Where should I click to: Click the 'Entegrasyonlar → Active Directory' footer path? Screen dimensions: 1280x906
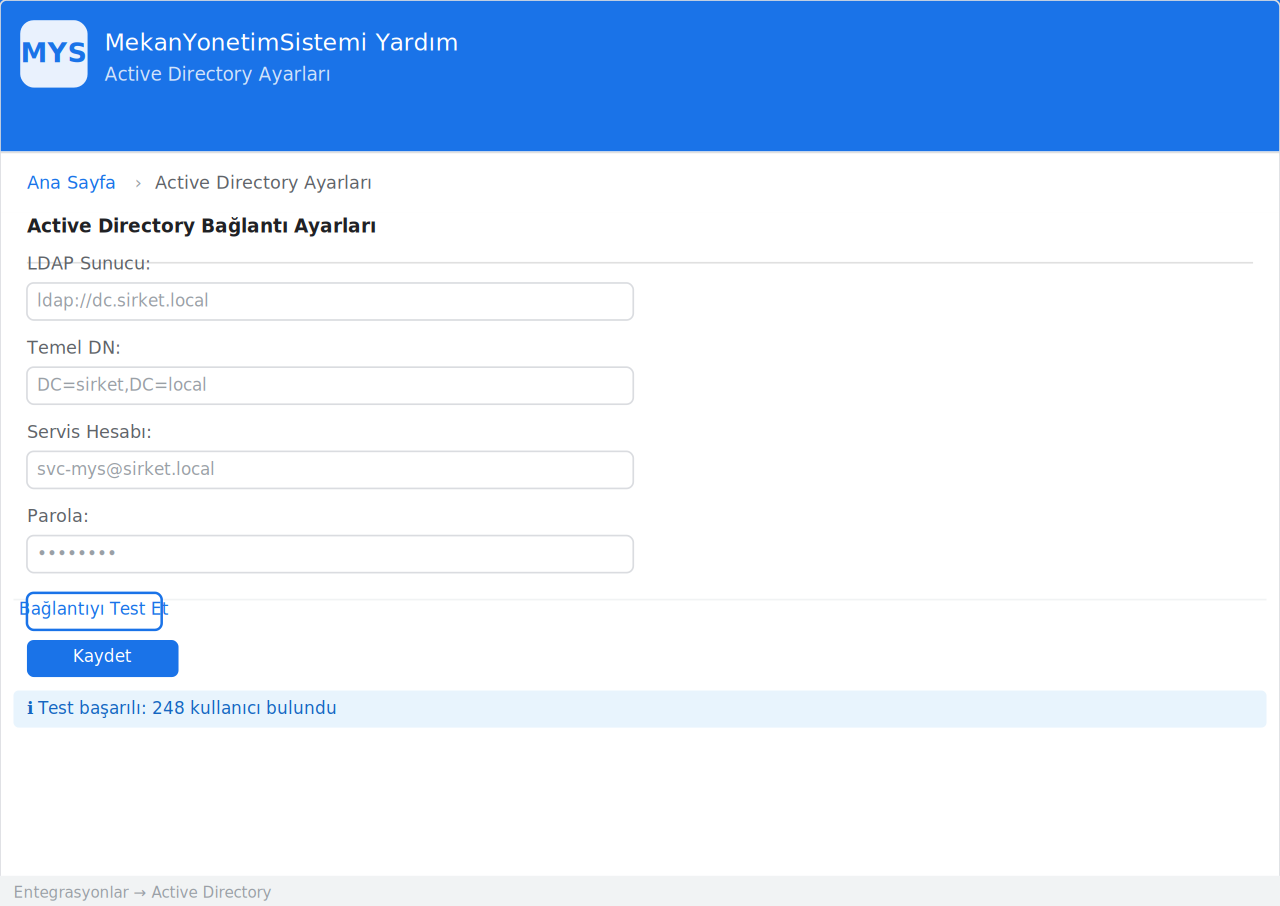[142, 892]
